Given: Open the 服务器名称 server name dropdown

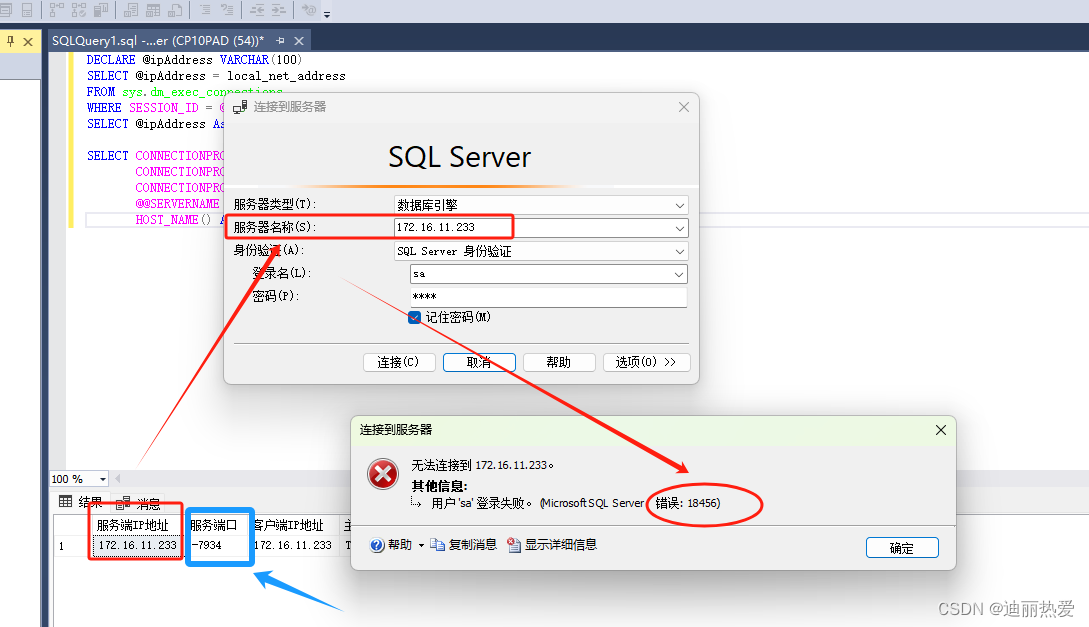Looking at the screenshot, I should click(x=679, y=228).
